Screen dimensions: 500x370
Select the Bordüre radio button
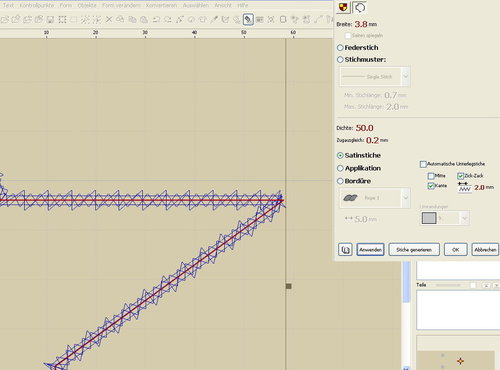pos(340,181)
